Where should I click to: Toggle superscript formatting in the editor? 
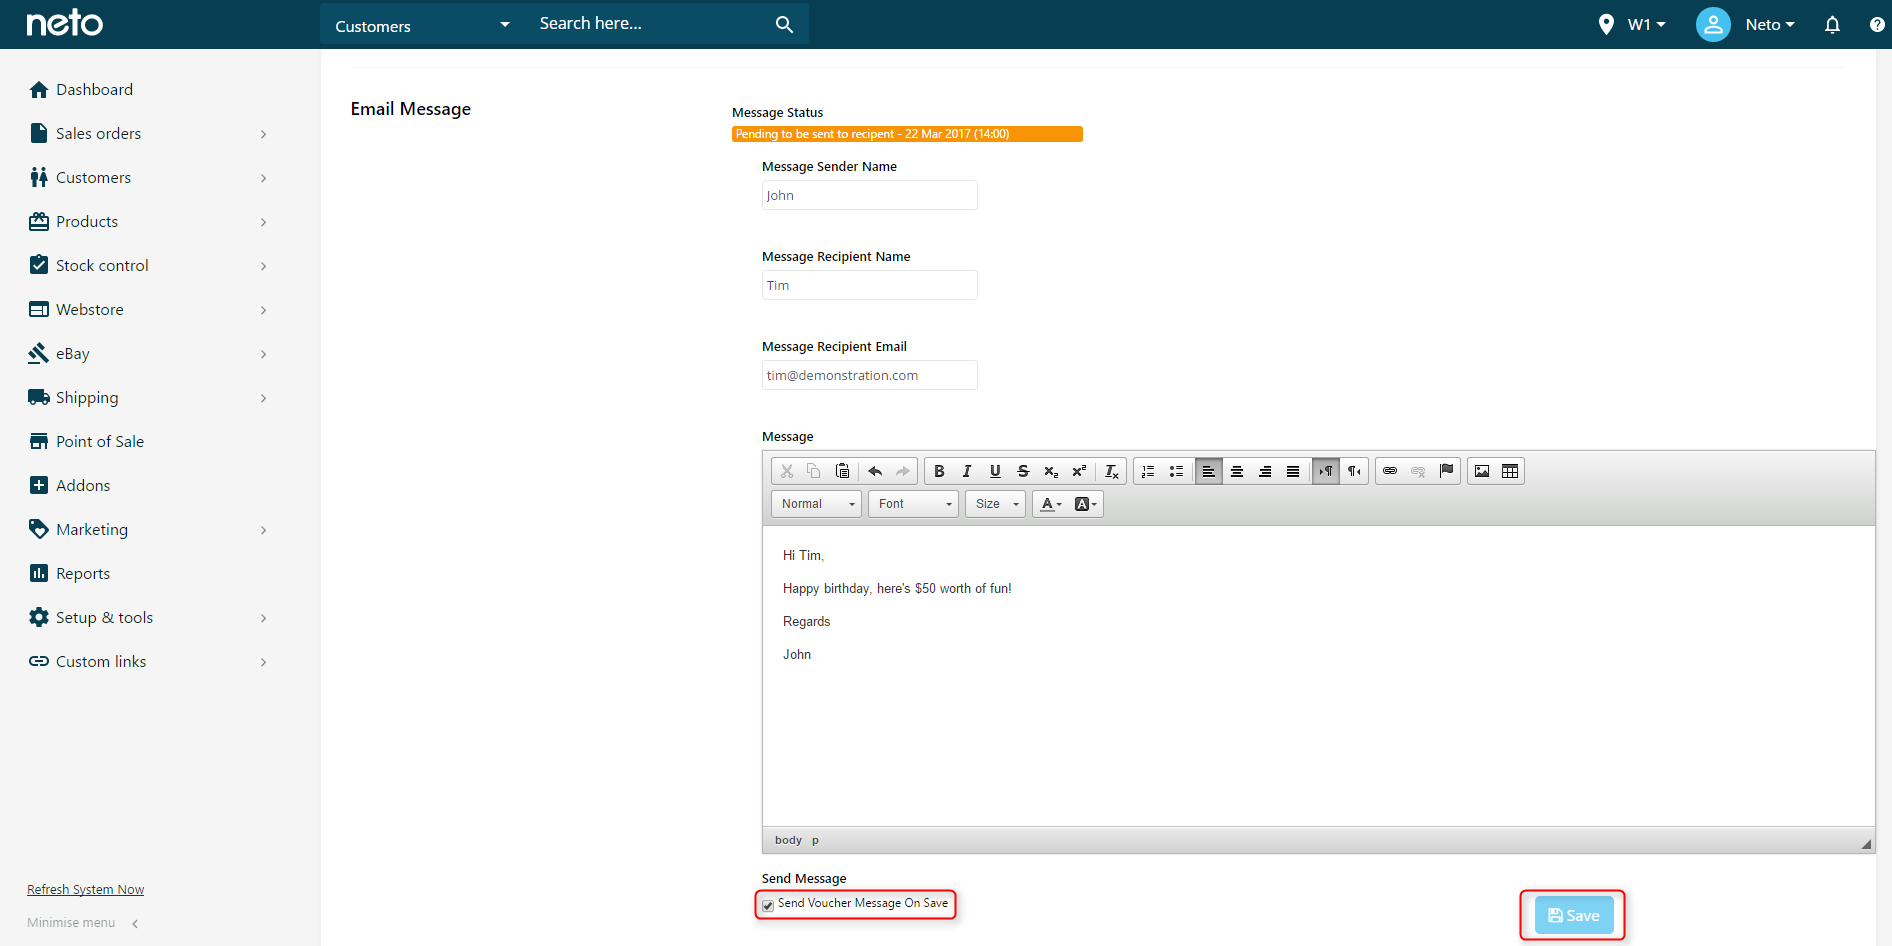coord(1079,471)
